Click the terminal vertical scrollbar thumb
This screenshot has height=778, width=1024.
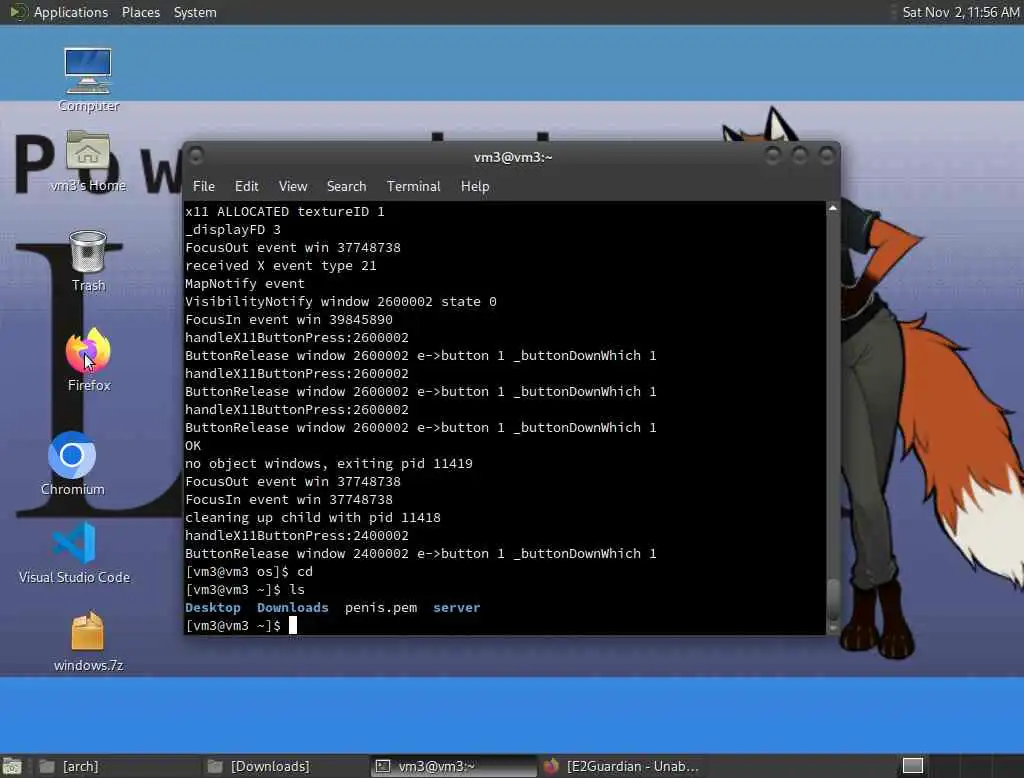tap(833, 598)
